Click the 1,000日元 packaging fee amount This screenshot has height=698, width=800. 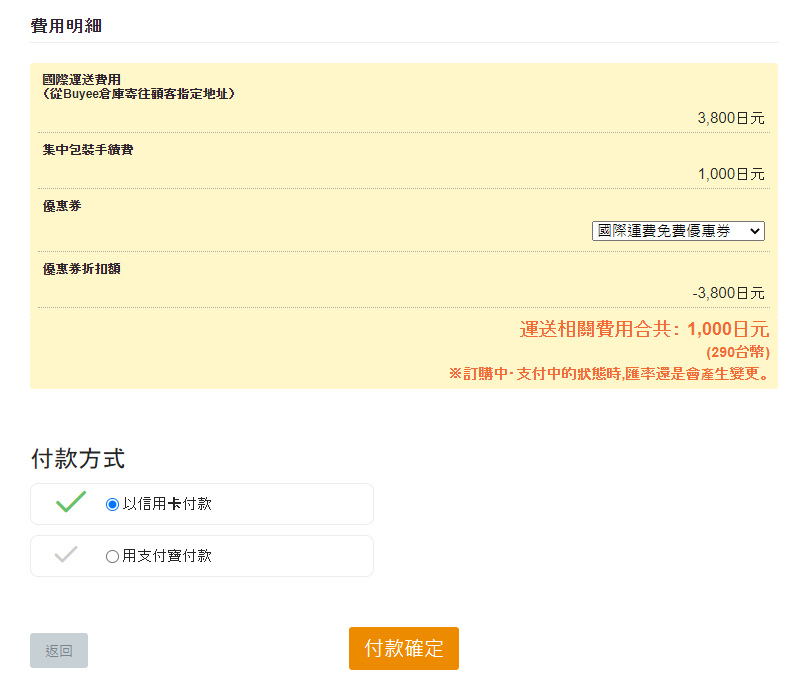coord(731,174)
